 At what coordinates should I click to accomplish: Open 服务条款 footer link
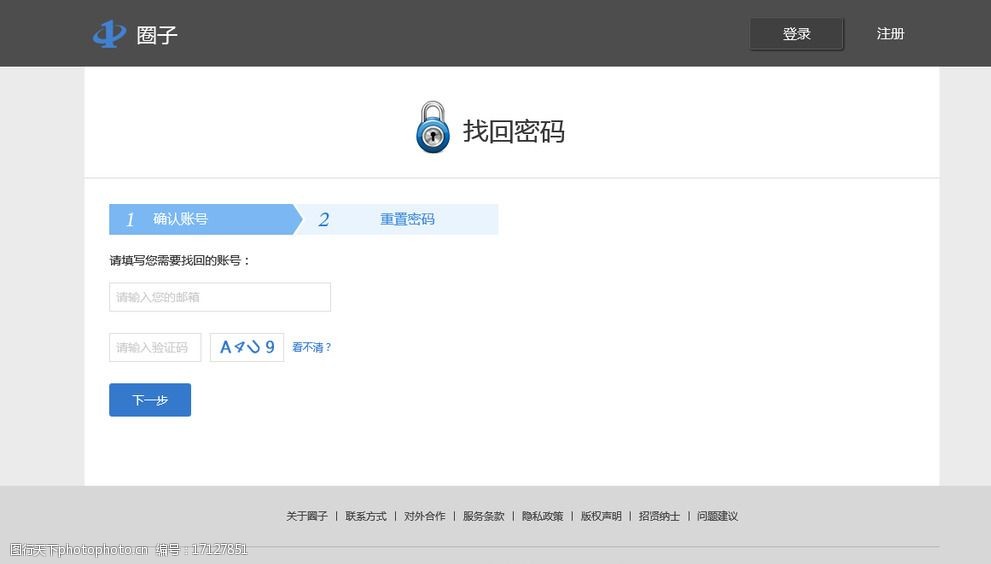tap(483, 516)
